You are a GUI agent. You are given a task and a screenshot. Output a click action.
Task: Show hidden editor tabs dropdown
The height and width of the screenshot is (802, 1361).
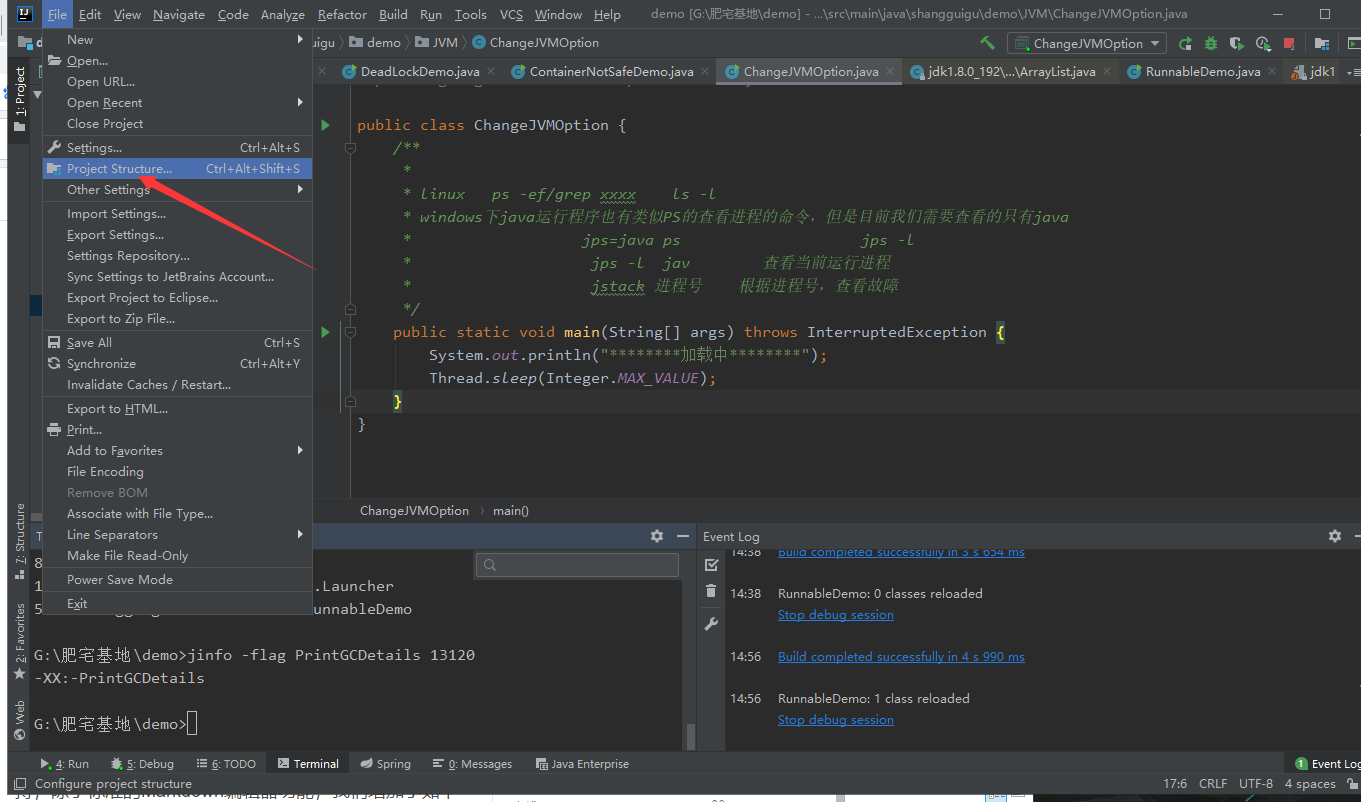point(1353,72)
